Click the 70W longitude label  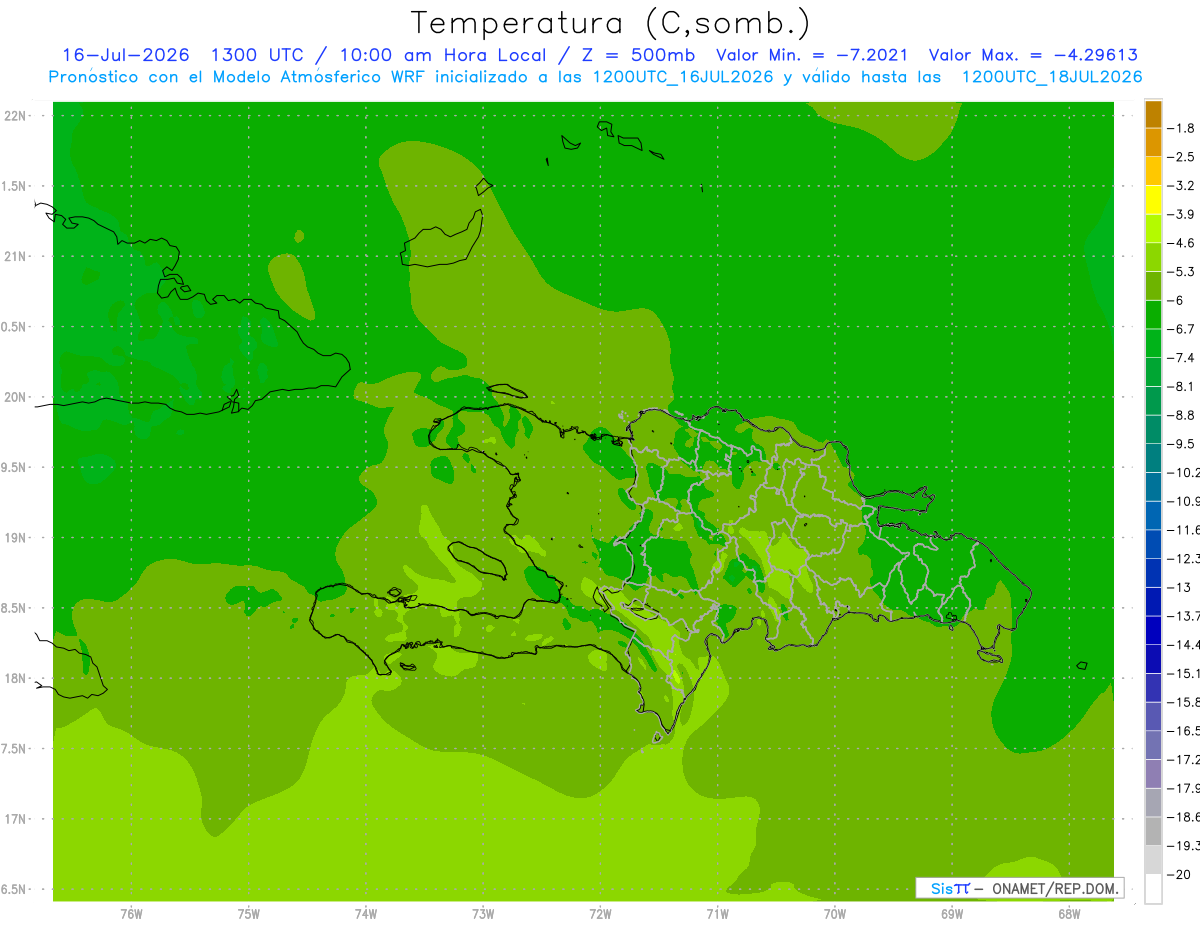click(x=835, y=913)
